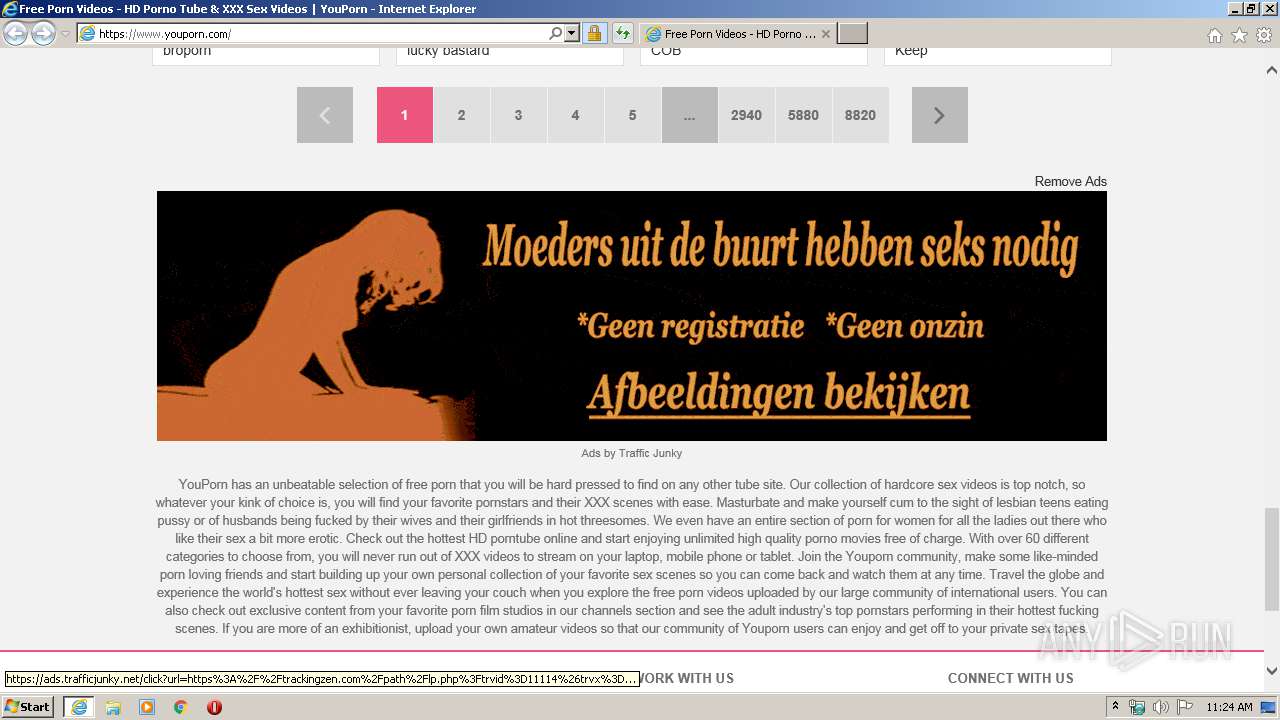Open a new blank tab
Viewport: 1280px width, 720px height.
pos(852,34)
